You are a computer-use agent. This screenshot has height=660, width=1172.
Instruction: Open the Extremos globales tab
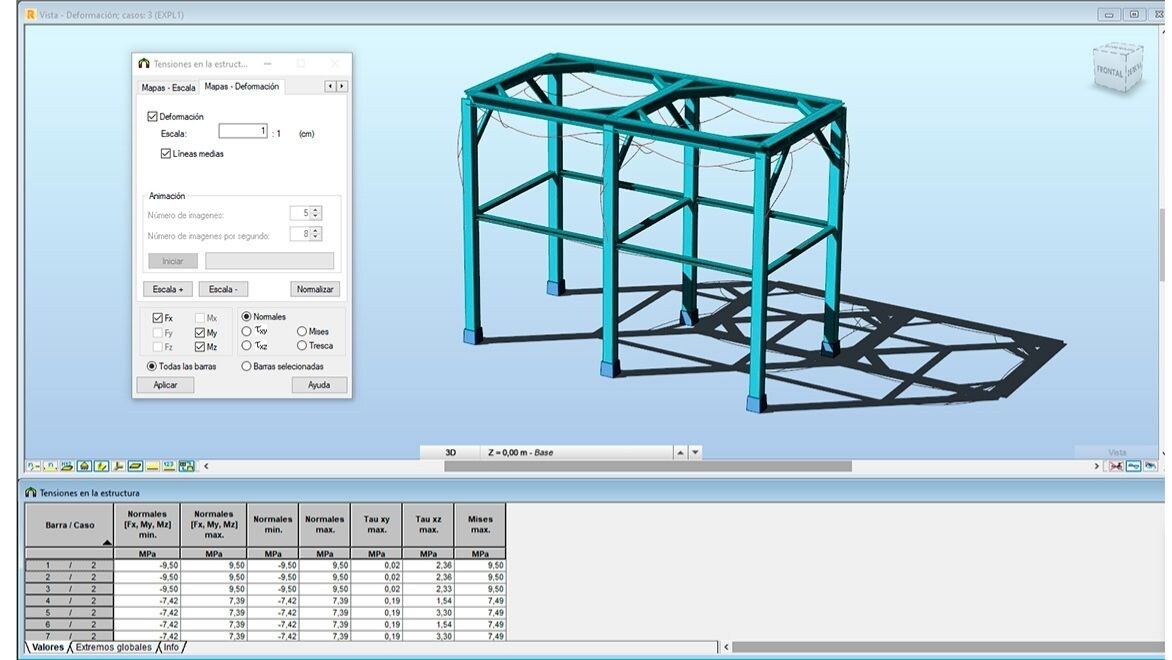click(x=114, y=647)
